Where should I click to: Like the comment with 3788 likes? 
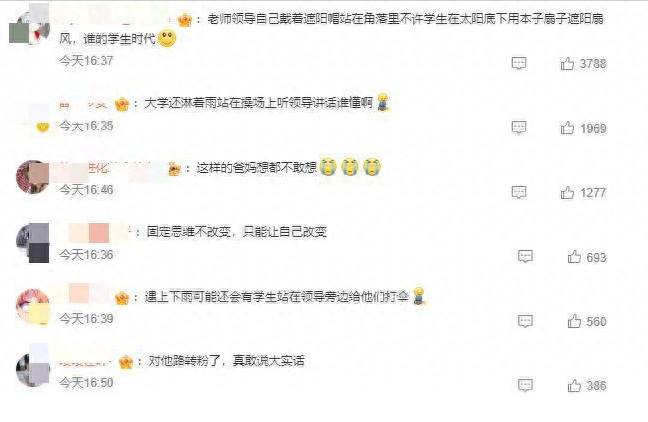[x=567, y=64]
